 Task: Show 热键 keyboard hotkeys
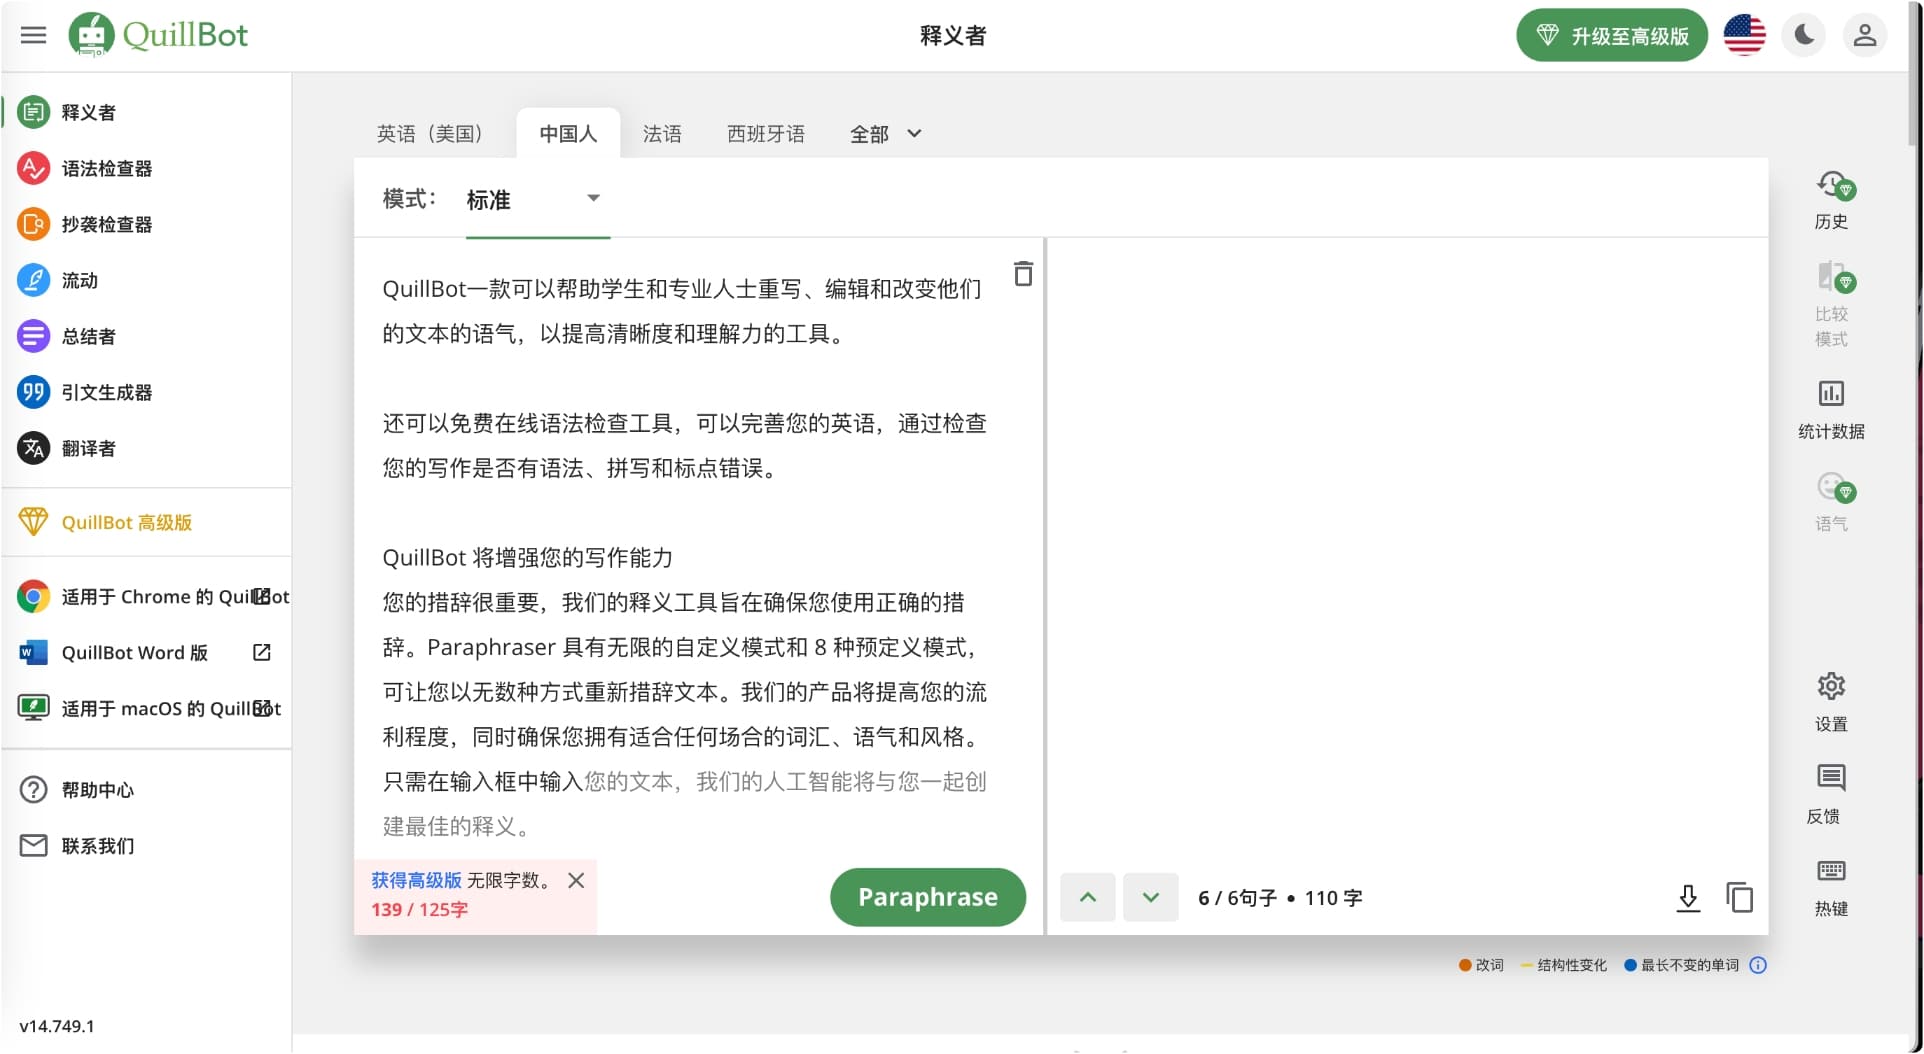pyautogui.click(x=1830, y=886)
